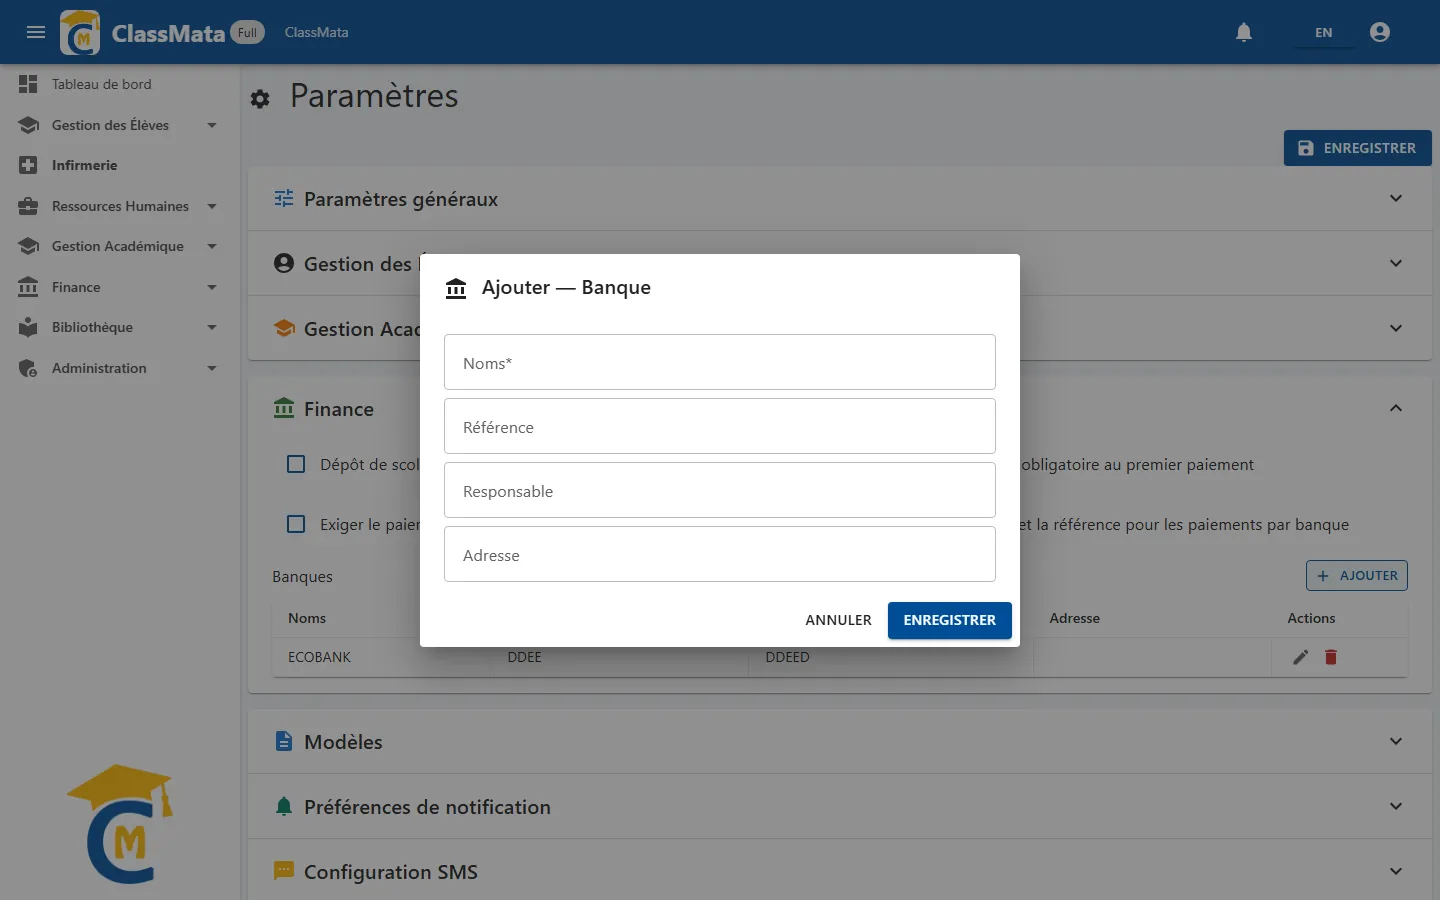Viewport: 1440px width, 900px height.
Task: Click the top ENREGISTRER page button
Action: coord(1358,148)
